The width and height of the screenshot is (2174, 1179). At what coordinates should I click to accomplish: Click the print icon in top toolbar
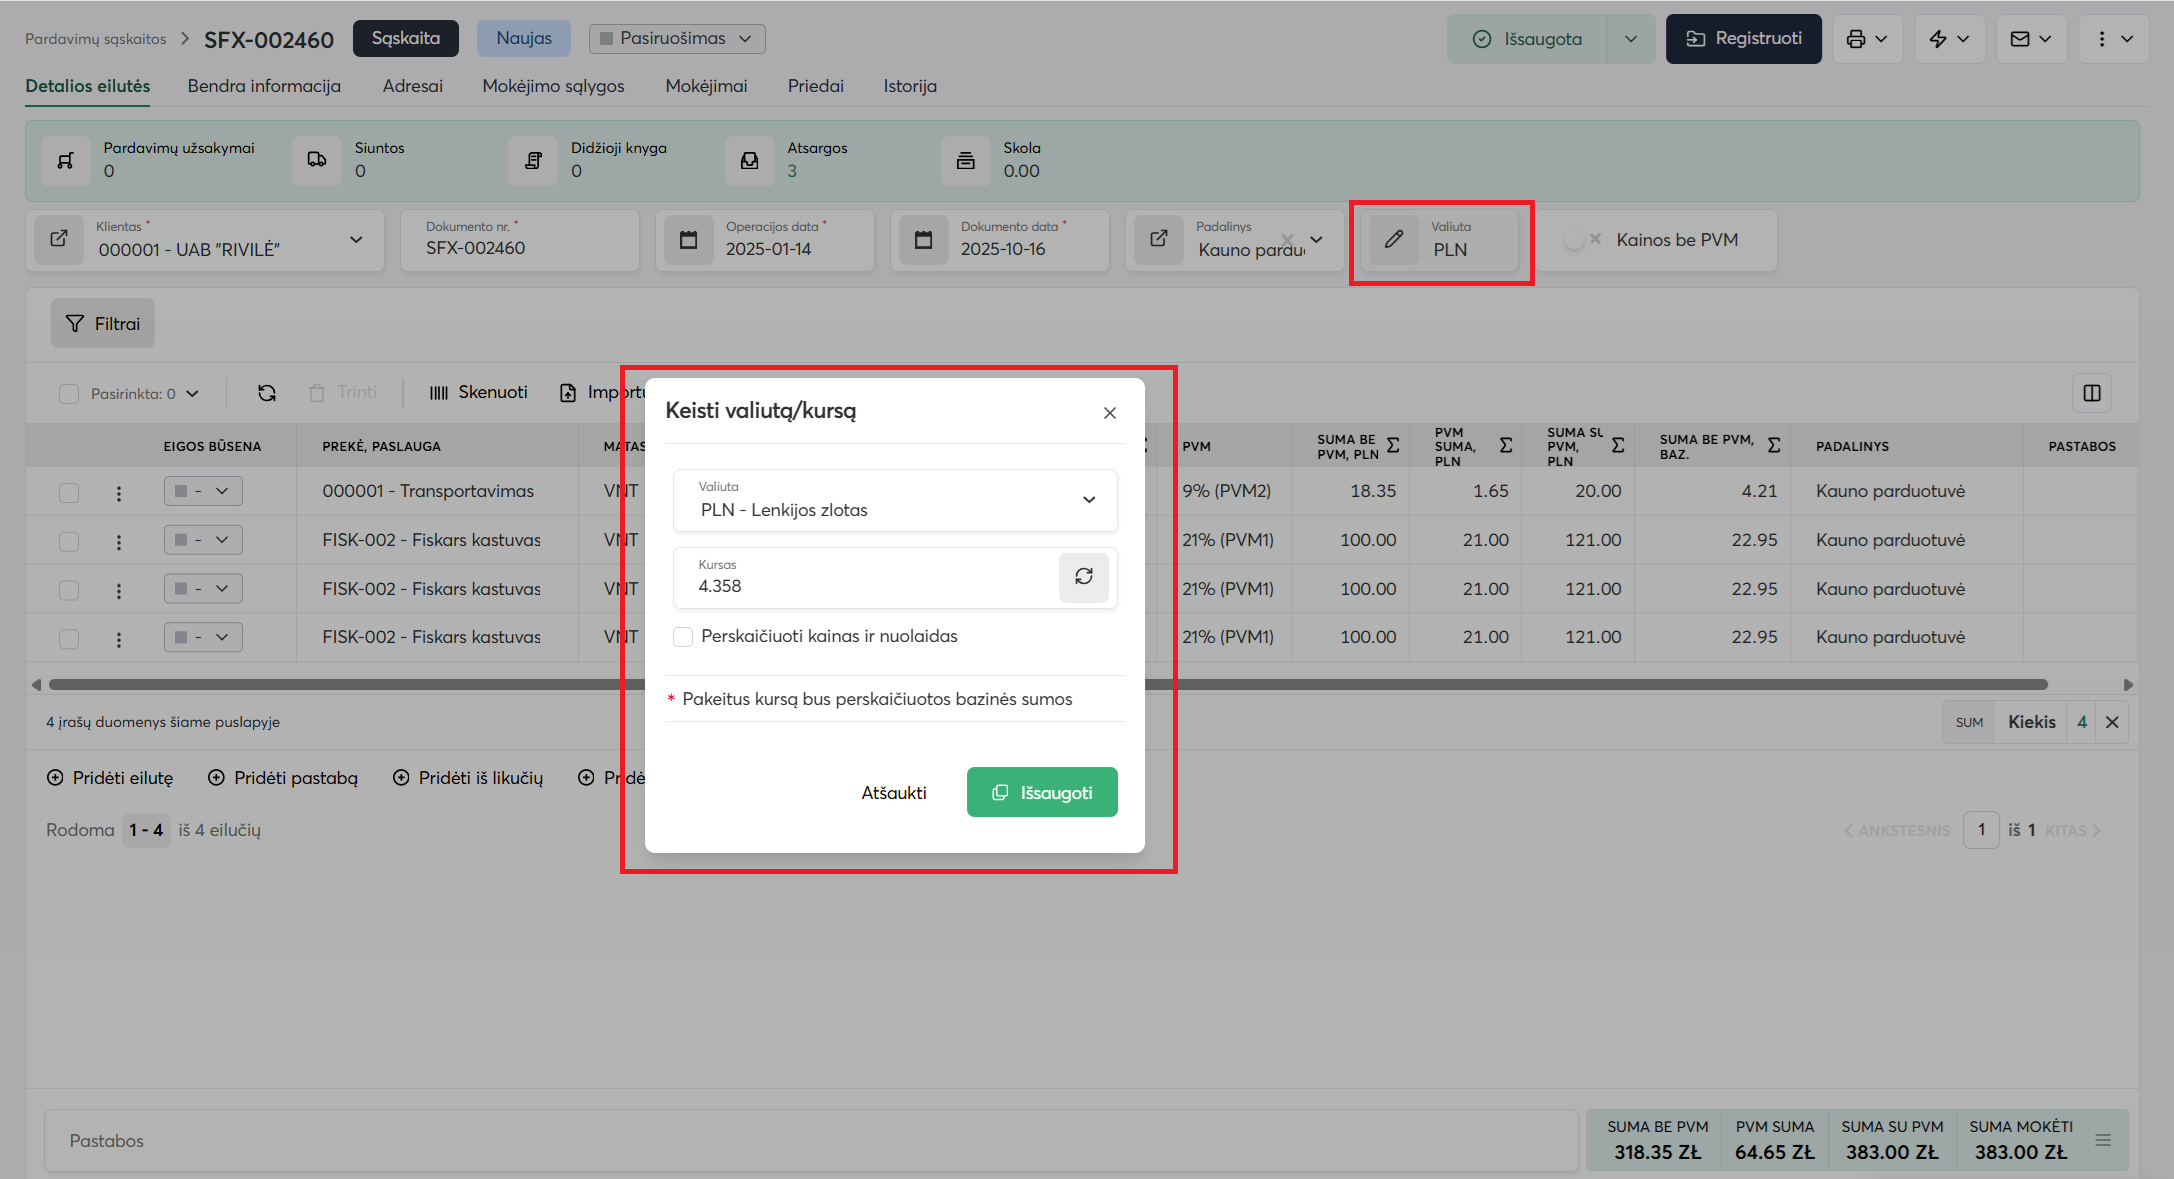pyautogui.click(x=1857, y=39)
